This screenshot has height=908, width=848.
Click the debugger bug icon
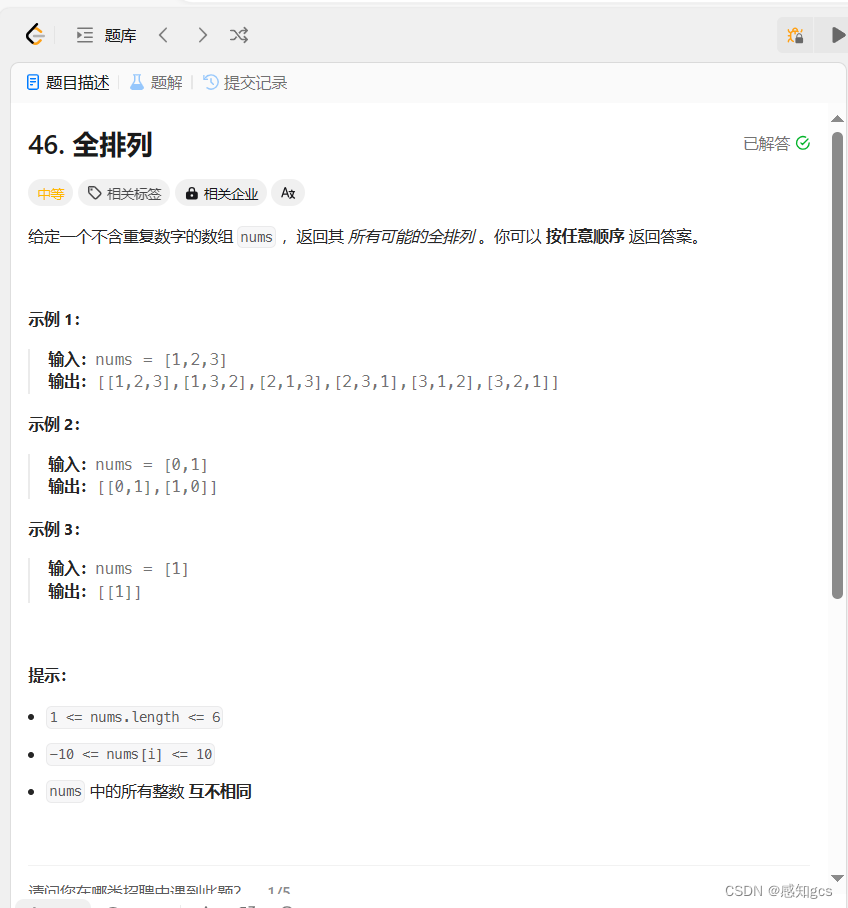coord(795,35)
